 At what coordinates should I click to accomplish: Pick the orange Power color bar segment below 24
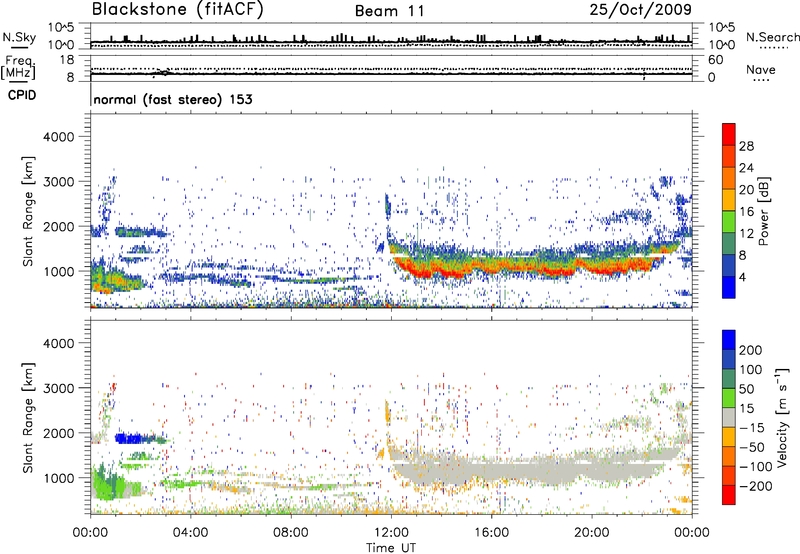pyautogui.click(x=729, y=178)
